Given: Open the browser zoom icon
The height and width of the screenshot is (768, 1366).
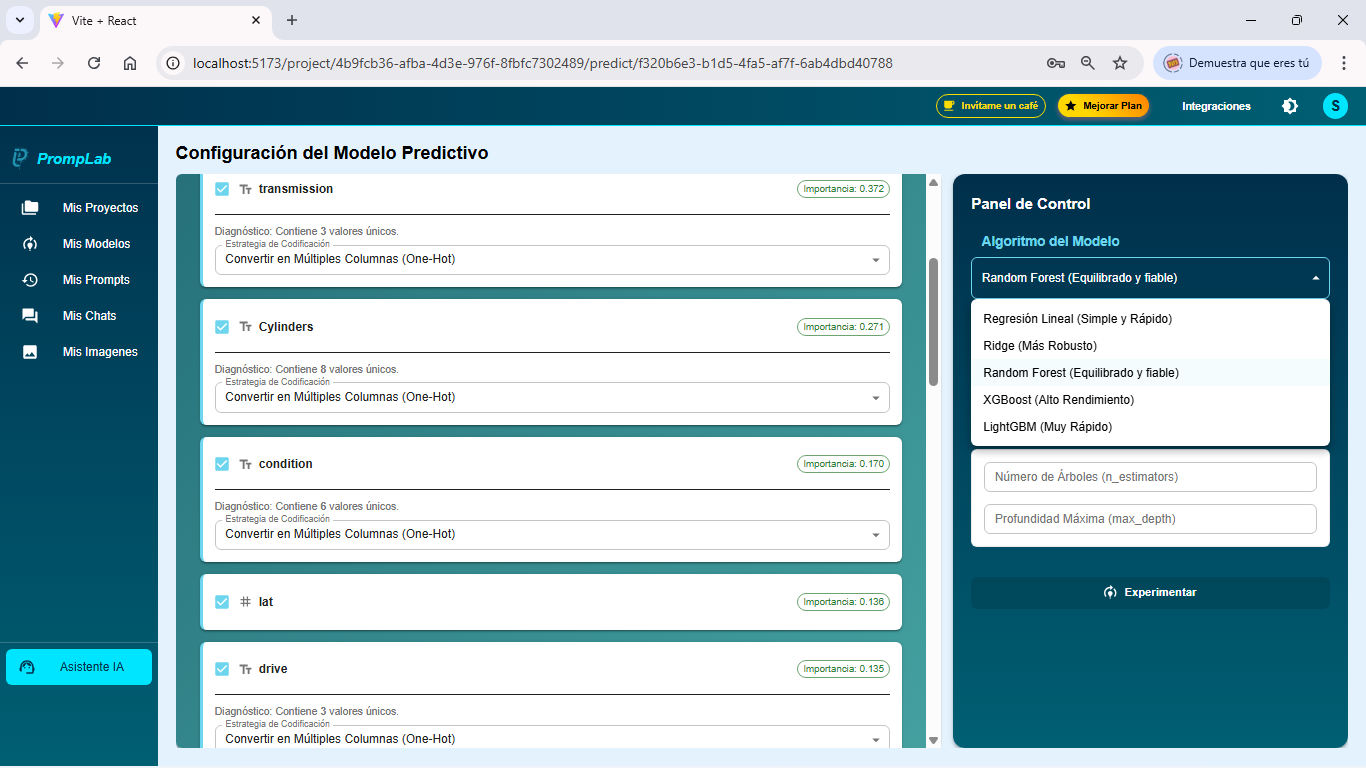Looking at the screenshot, I should tap(1088, 63).
